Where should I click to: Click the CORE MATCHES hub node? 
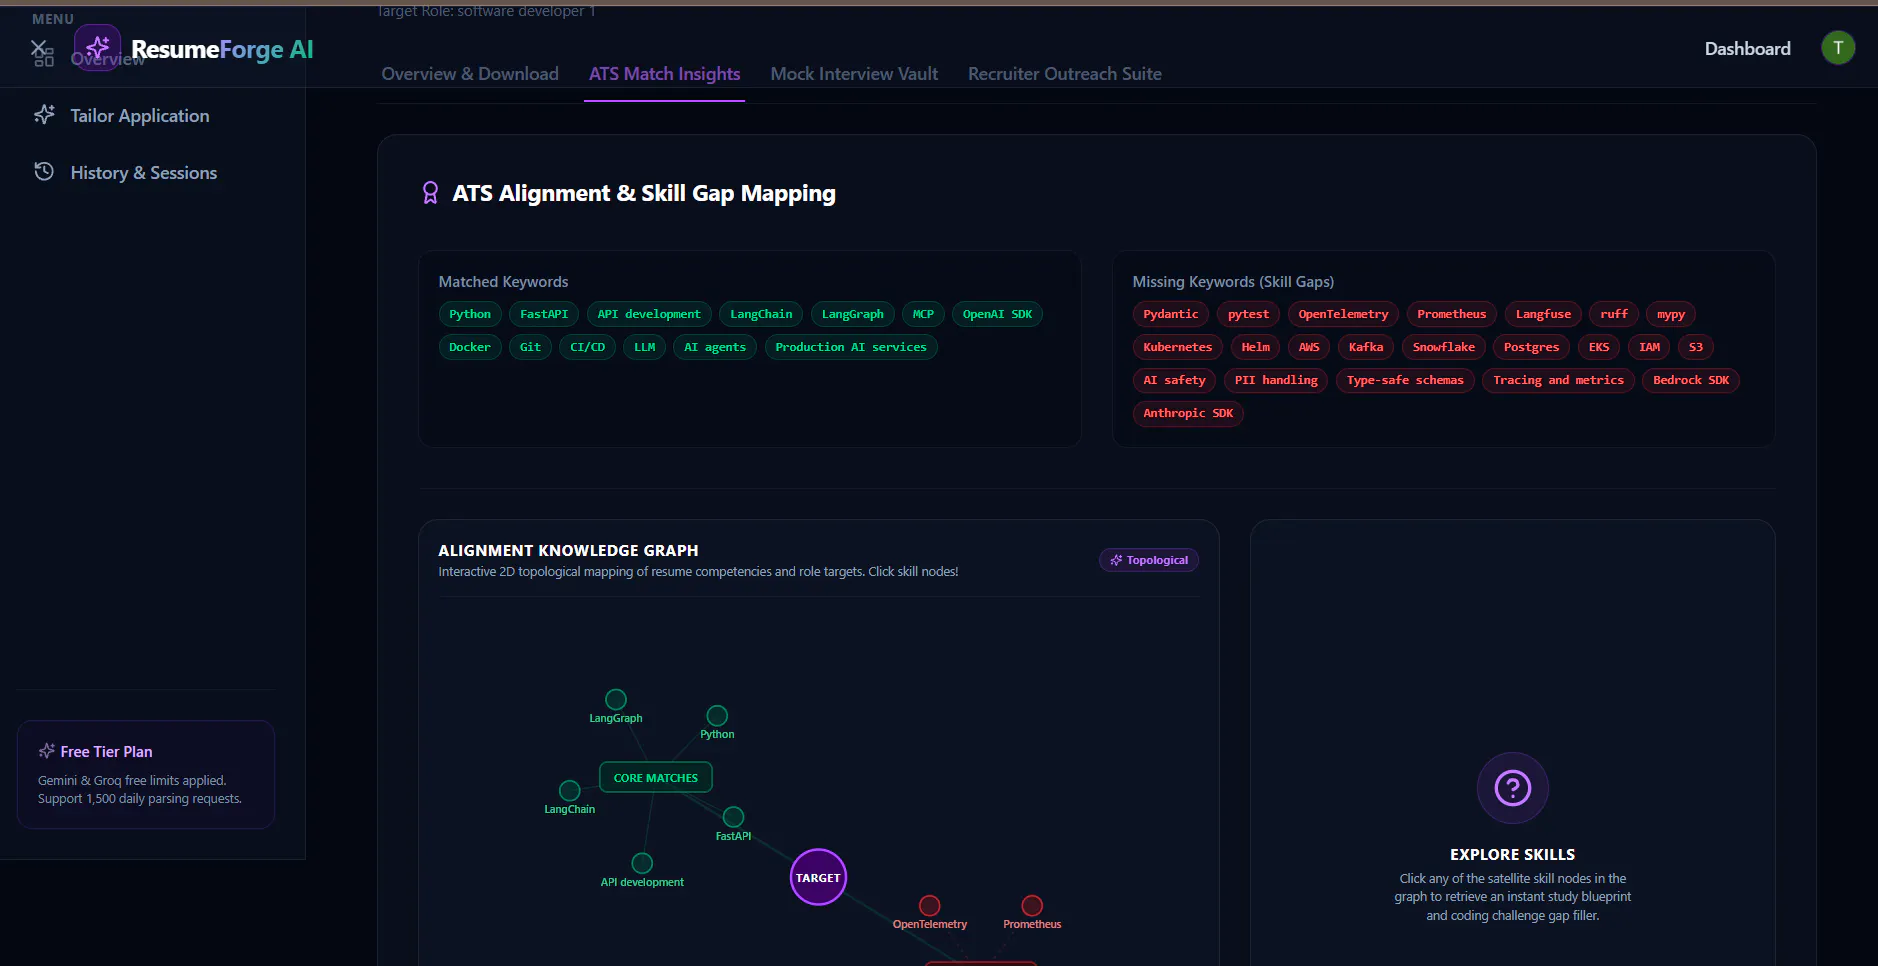point(656,777)
